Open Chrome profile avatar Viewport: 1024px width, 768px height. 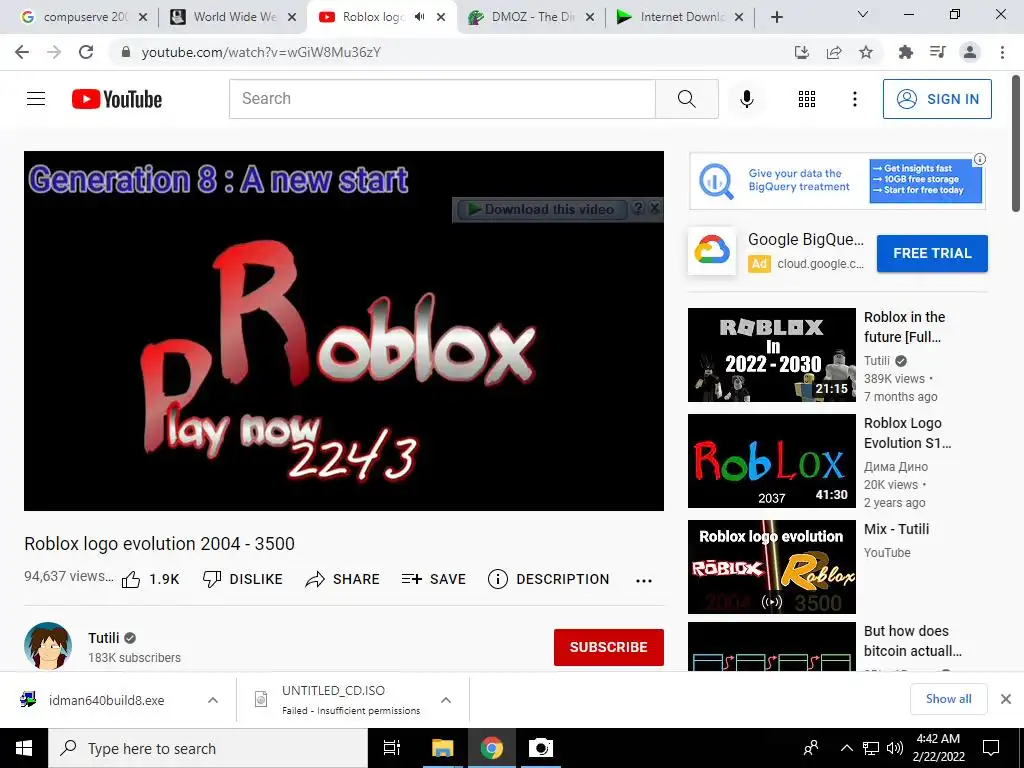(x=970, y=52)
